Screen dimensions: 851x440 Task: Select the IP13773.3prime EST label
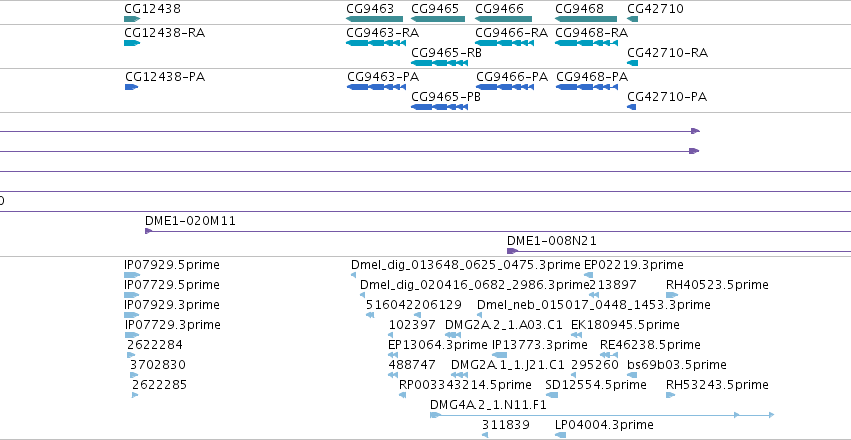click(539, 345)
